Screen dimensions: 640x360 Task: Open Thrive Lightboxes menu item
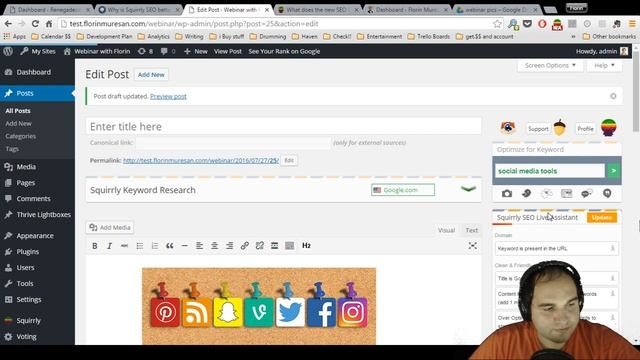click(x=43, y=215)
